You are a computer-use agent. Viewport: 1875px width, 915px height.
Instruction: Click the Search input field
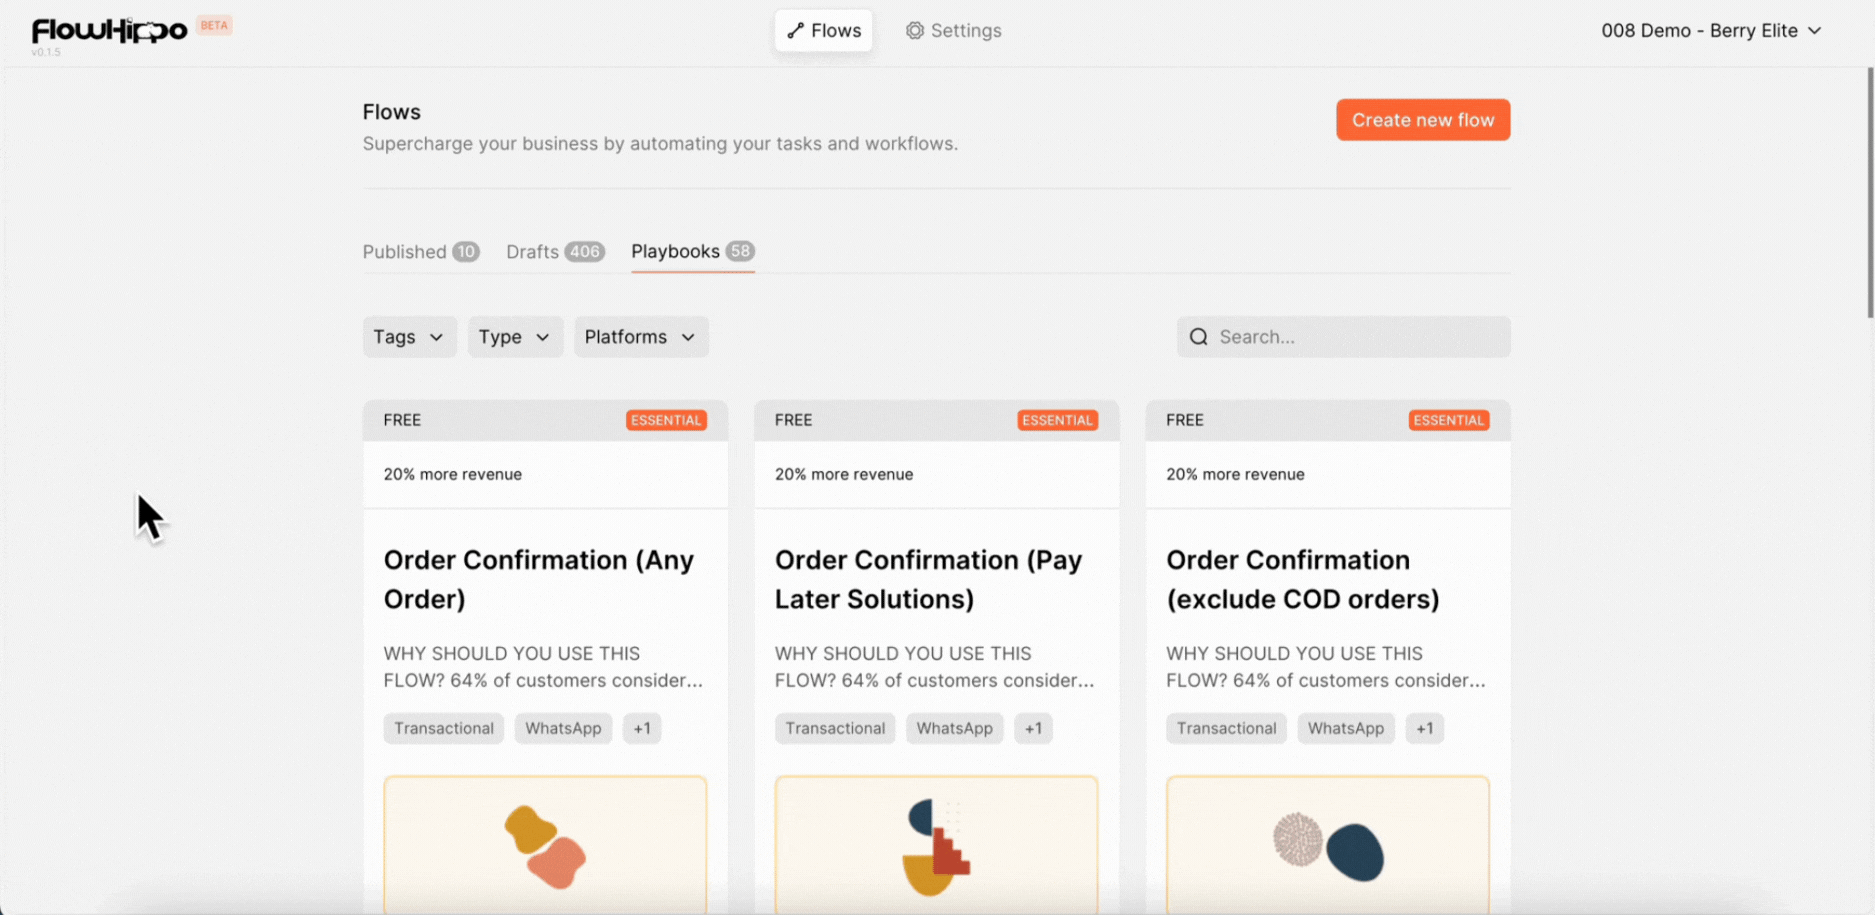[1343, 337]
